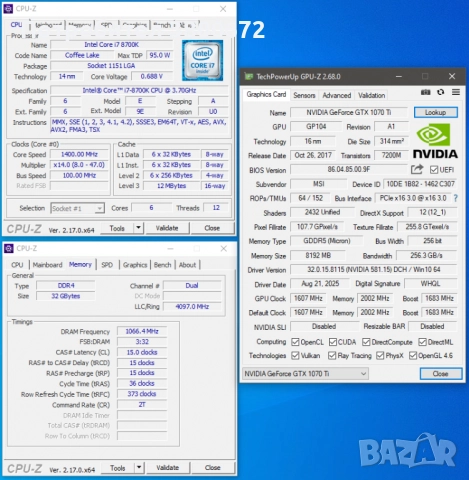Screen dimensions: 469x480
Task: Expand Tools arrow in Memory CPU-Z window
Action: (139, 468)
